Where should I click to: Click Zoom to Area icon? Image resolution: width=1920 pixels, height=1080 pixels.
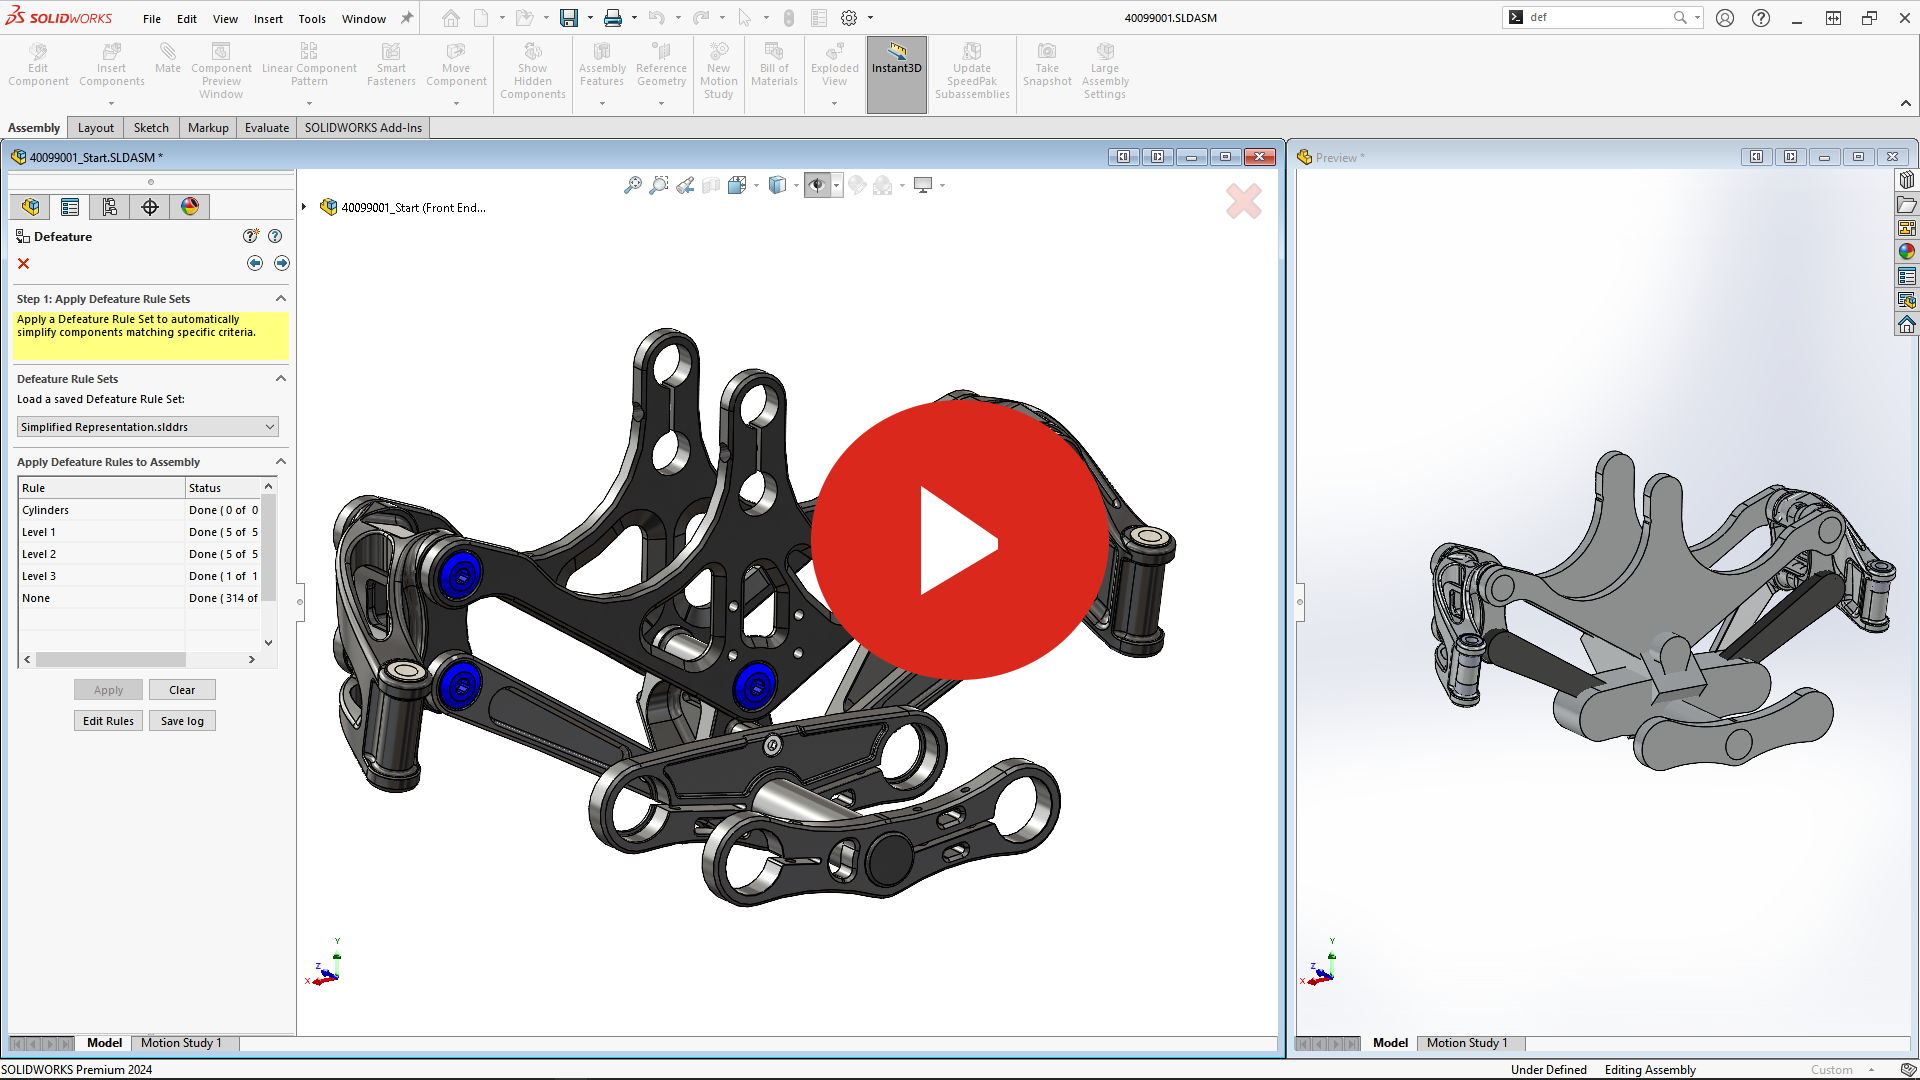659,185
